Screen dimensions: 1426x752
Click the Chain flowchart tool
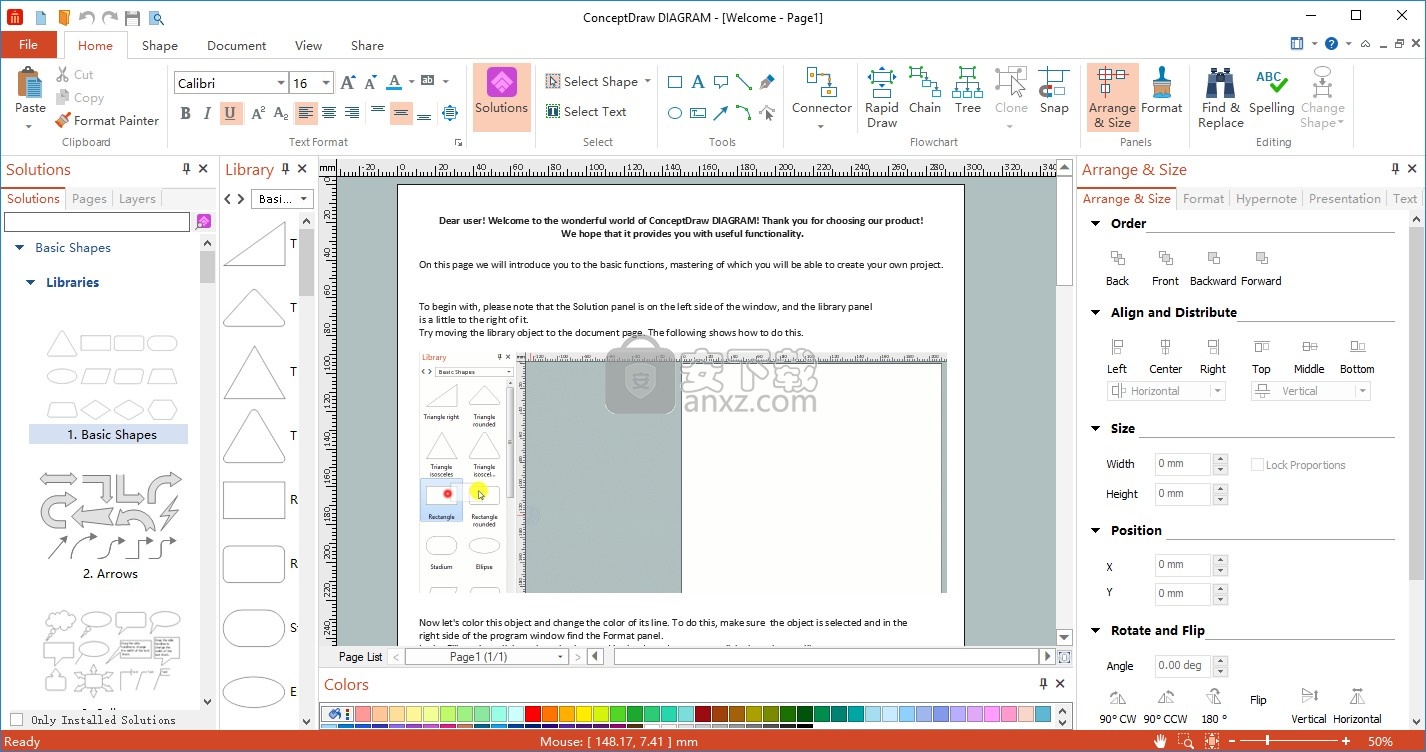pyautogui.click(x=925, y=92)
